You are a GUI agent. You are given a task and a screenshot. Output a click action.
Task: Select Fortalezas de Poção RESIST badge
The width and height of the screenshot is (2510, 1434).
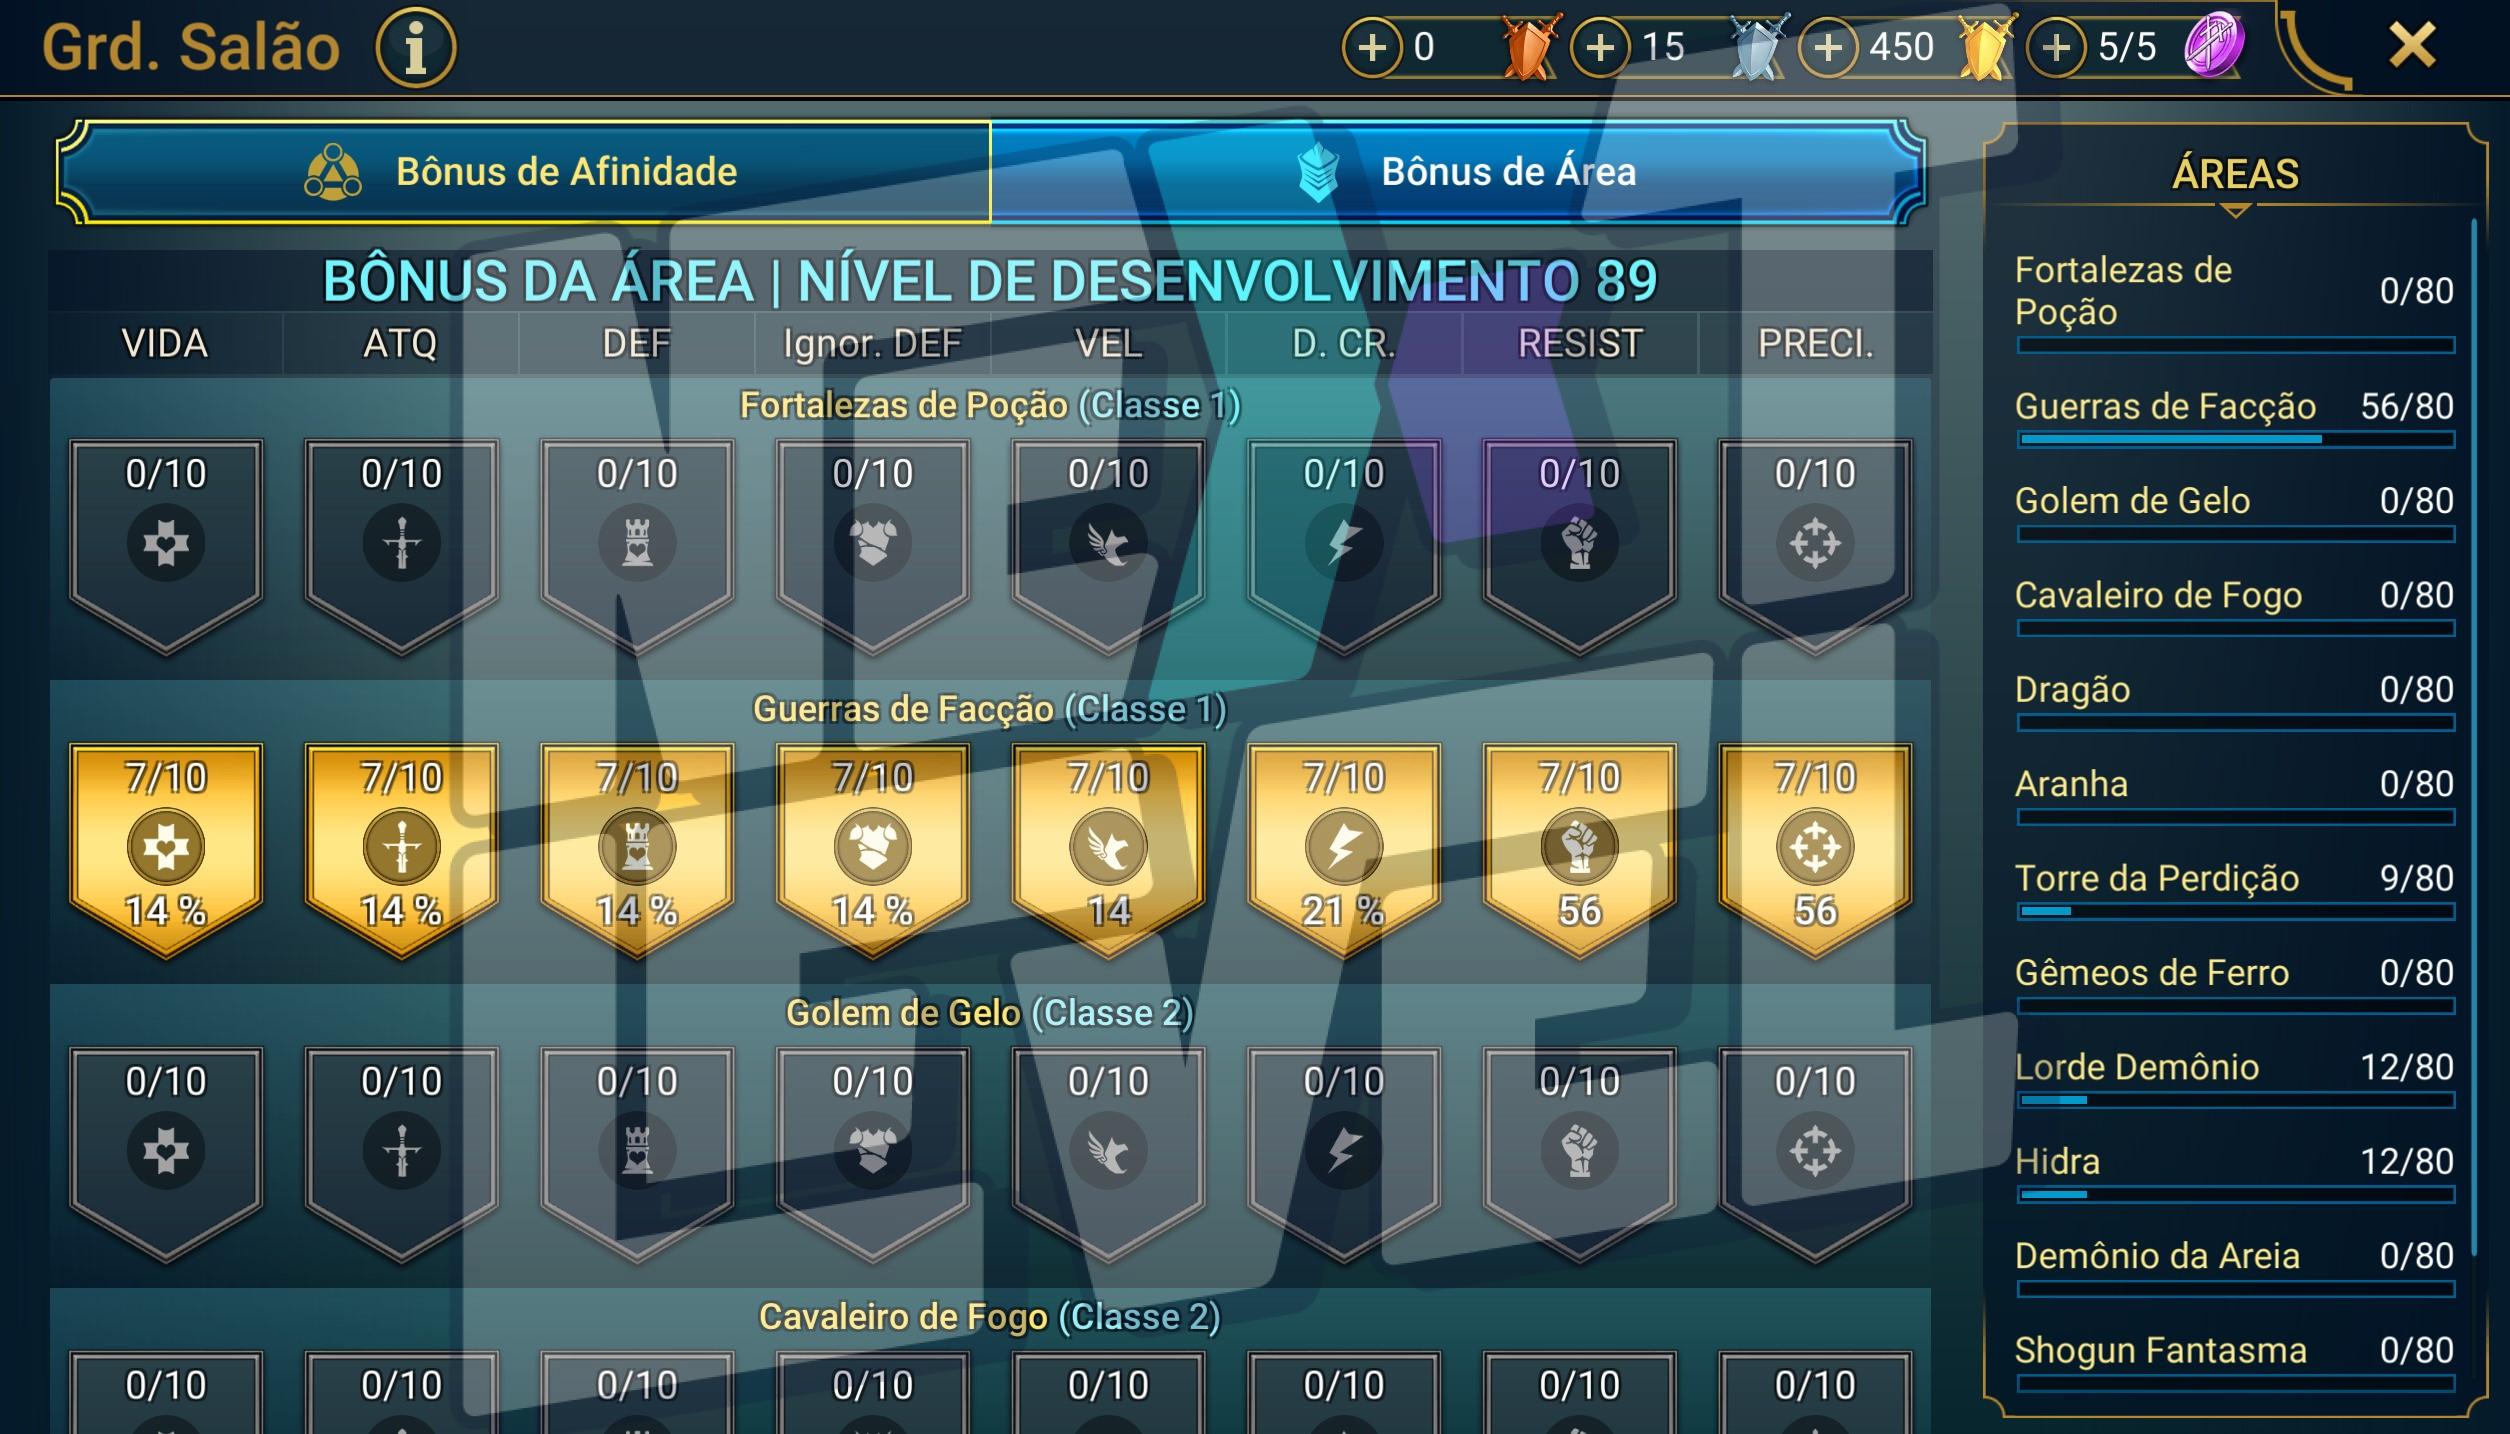(x=1579, y=545)
